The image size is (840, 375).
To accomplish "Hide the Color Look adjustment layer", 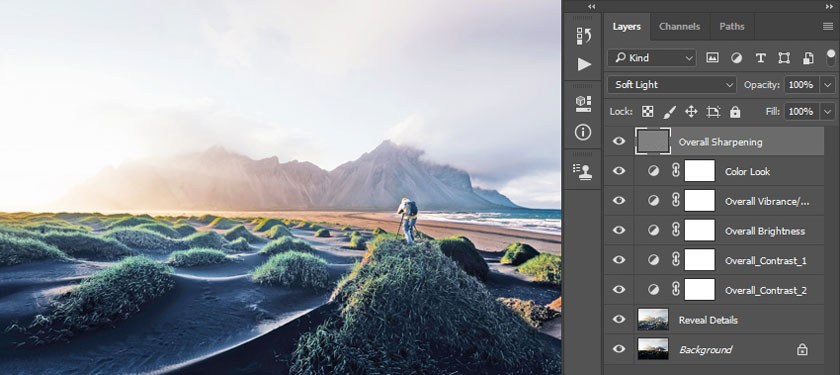I will point(619,171).
